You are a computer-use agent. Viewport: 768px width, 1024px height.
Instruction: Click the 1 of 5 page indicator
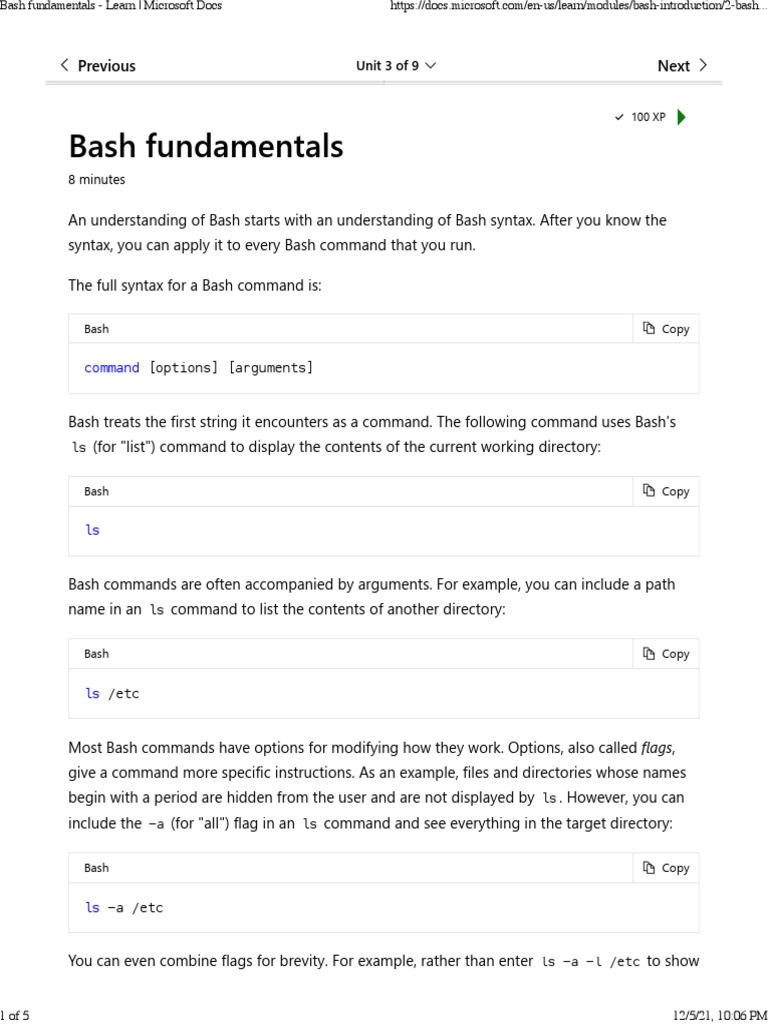(14, 1016)
